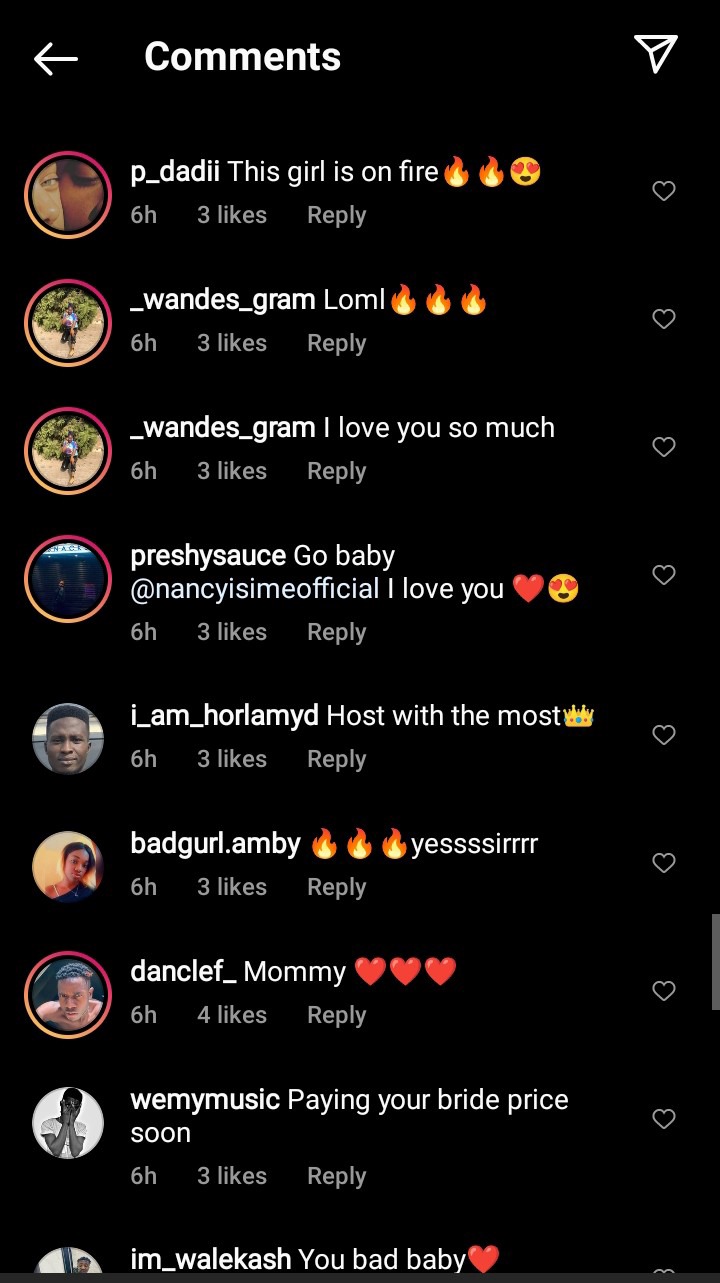The height and width of the screenshot is (1283, 720).
Task: View 4 likes on danclef_'s comment
Action: pyautogui.click(x=232, y=1015)
